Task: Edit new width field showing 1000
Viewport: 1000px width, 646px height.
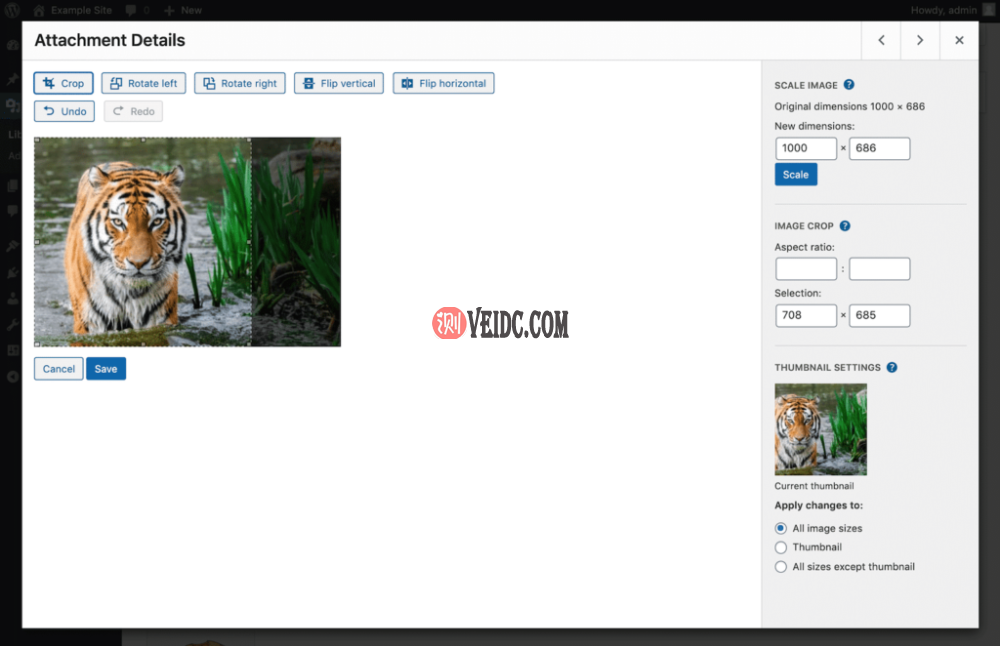Action: pos(805,148)
